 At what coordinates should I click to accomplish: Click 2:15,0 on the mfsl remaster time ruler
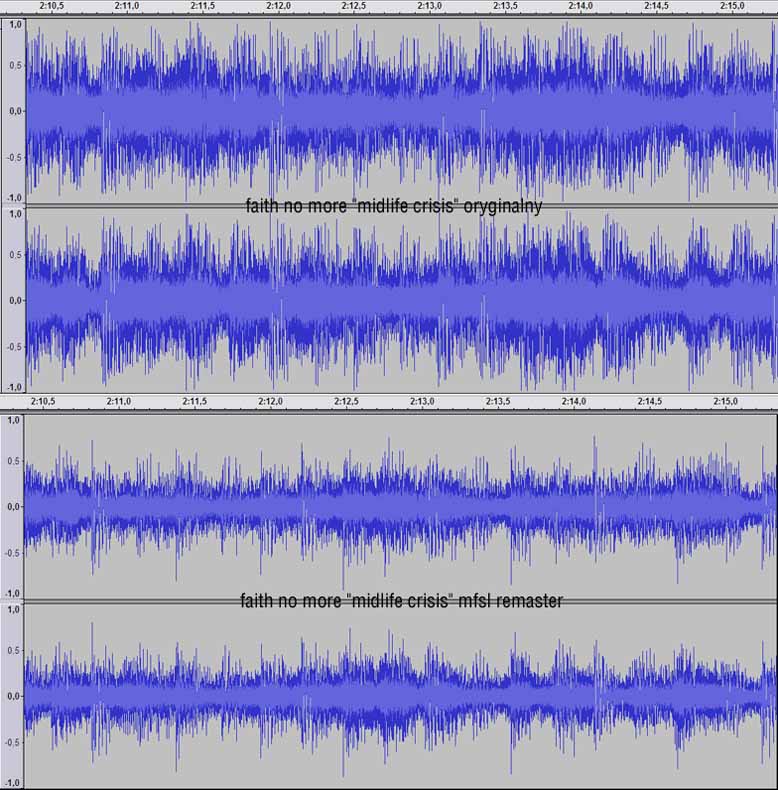[x=726, y=402]
